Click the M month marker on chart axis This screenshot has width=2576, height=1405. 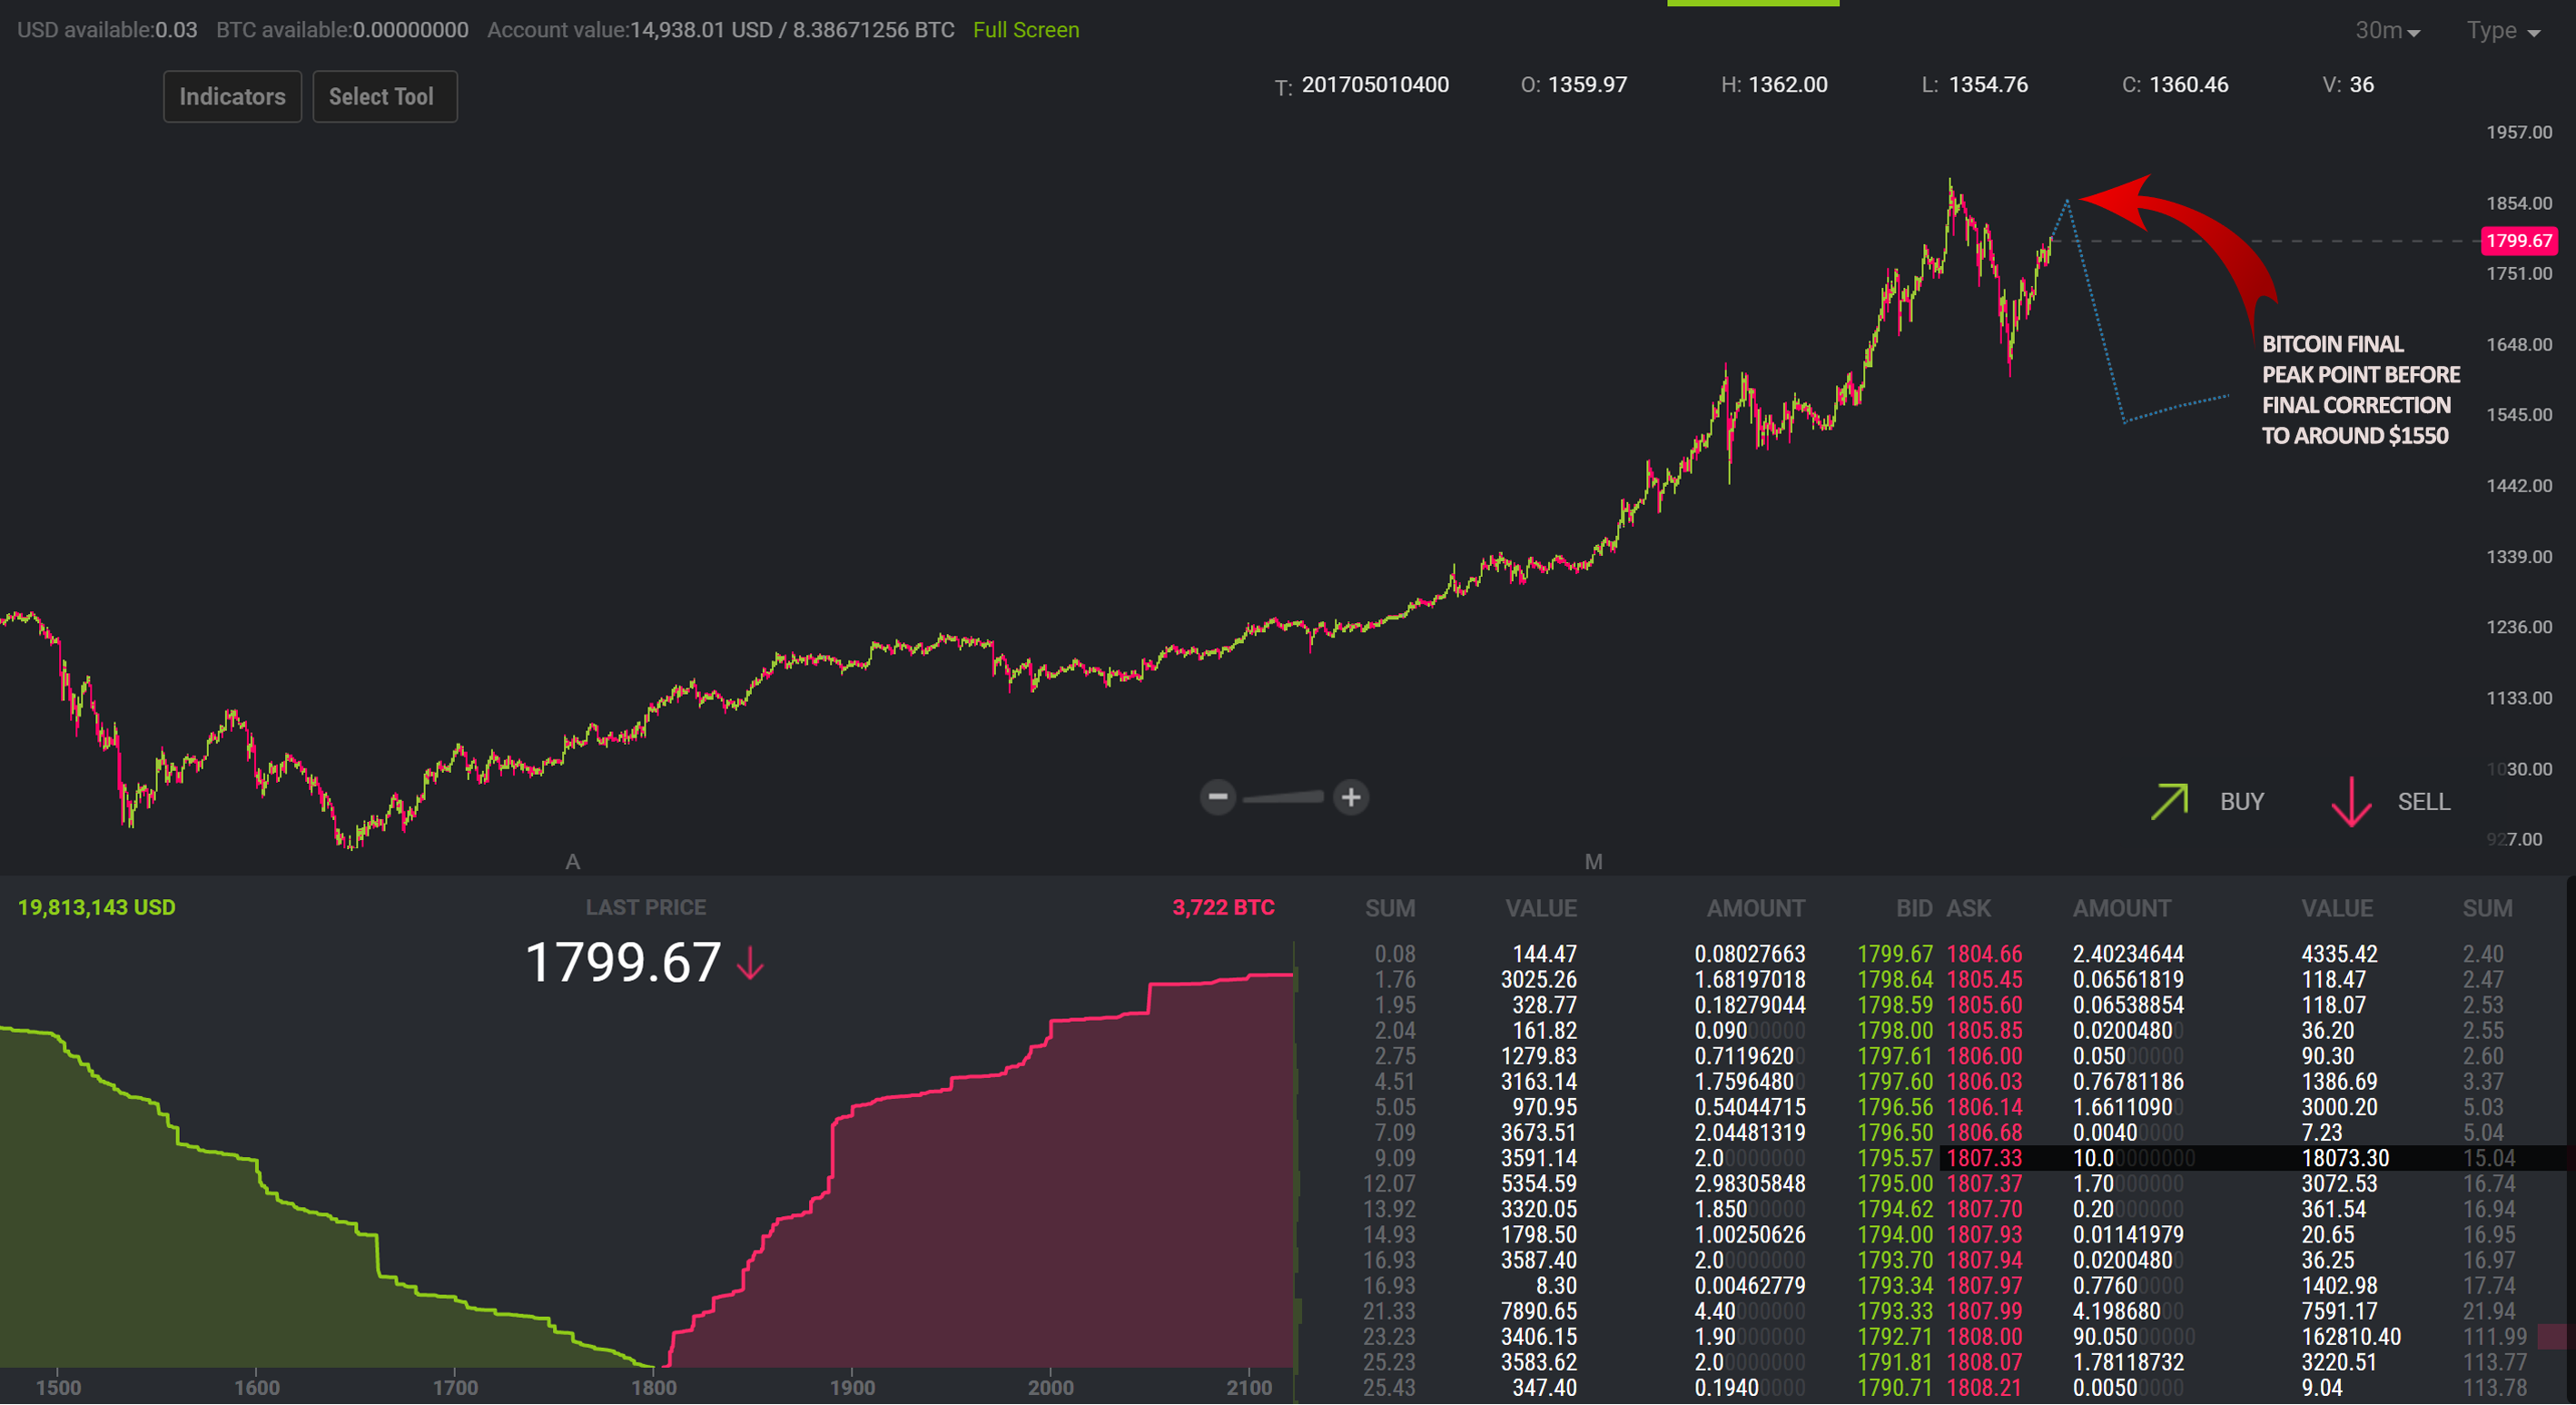pyautogui.click(x=1593, y=861)
